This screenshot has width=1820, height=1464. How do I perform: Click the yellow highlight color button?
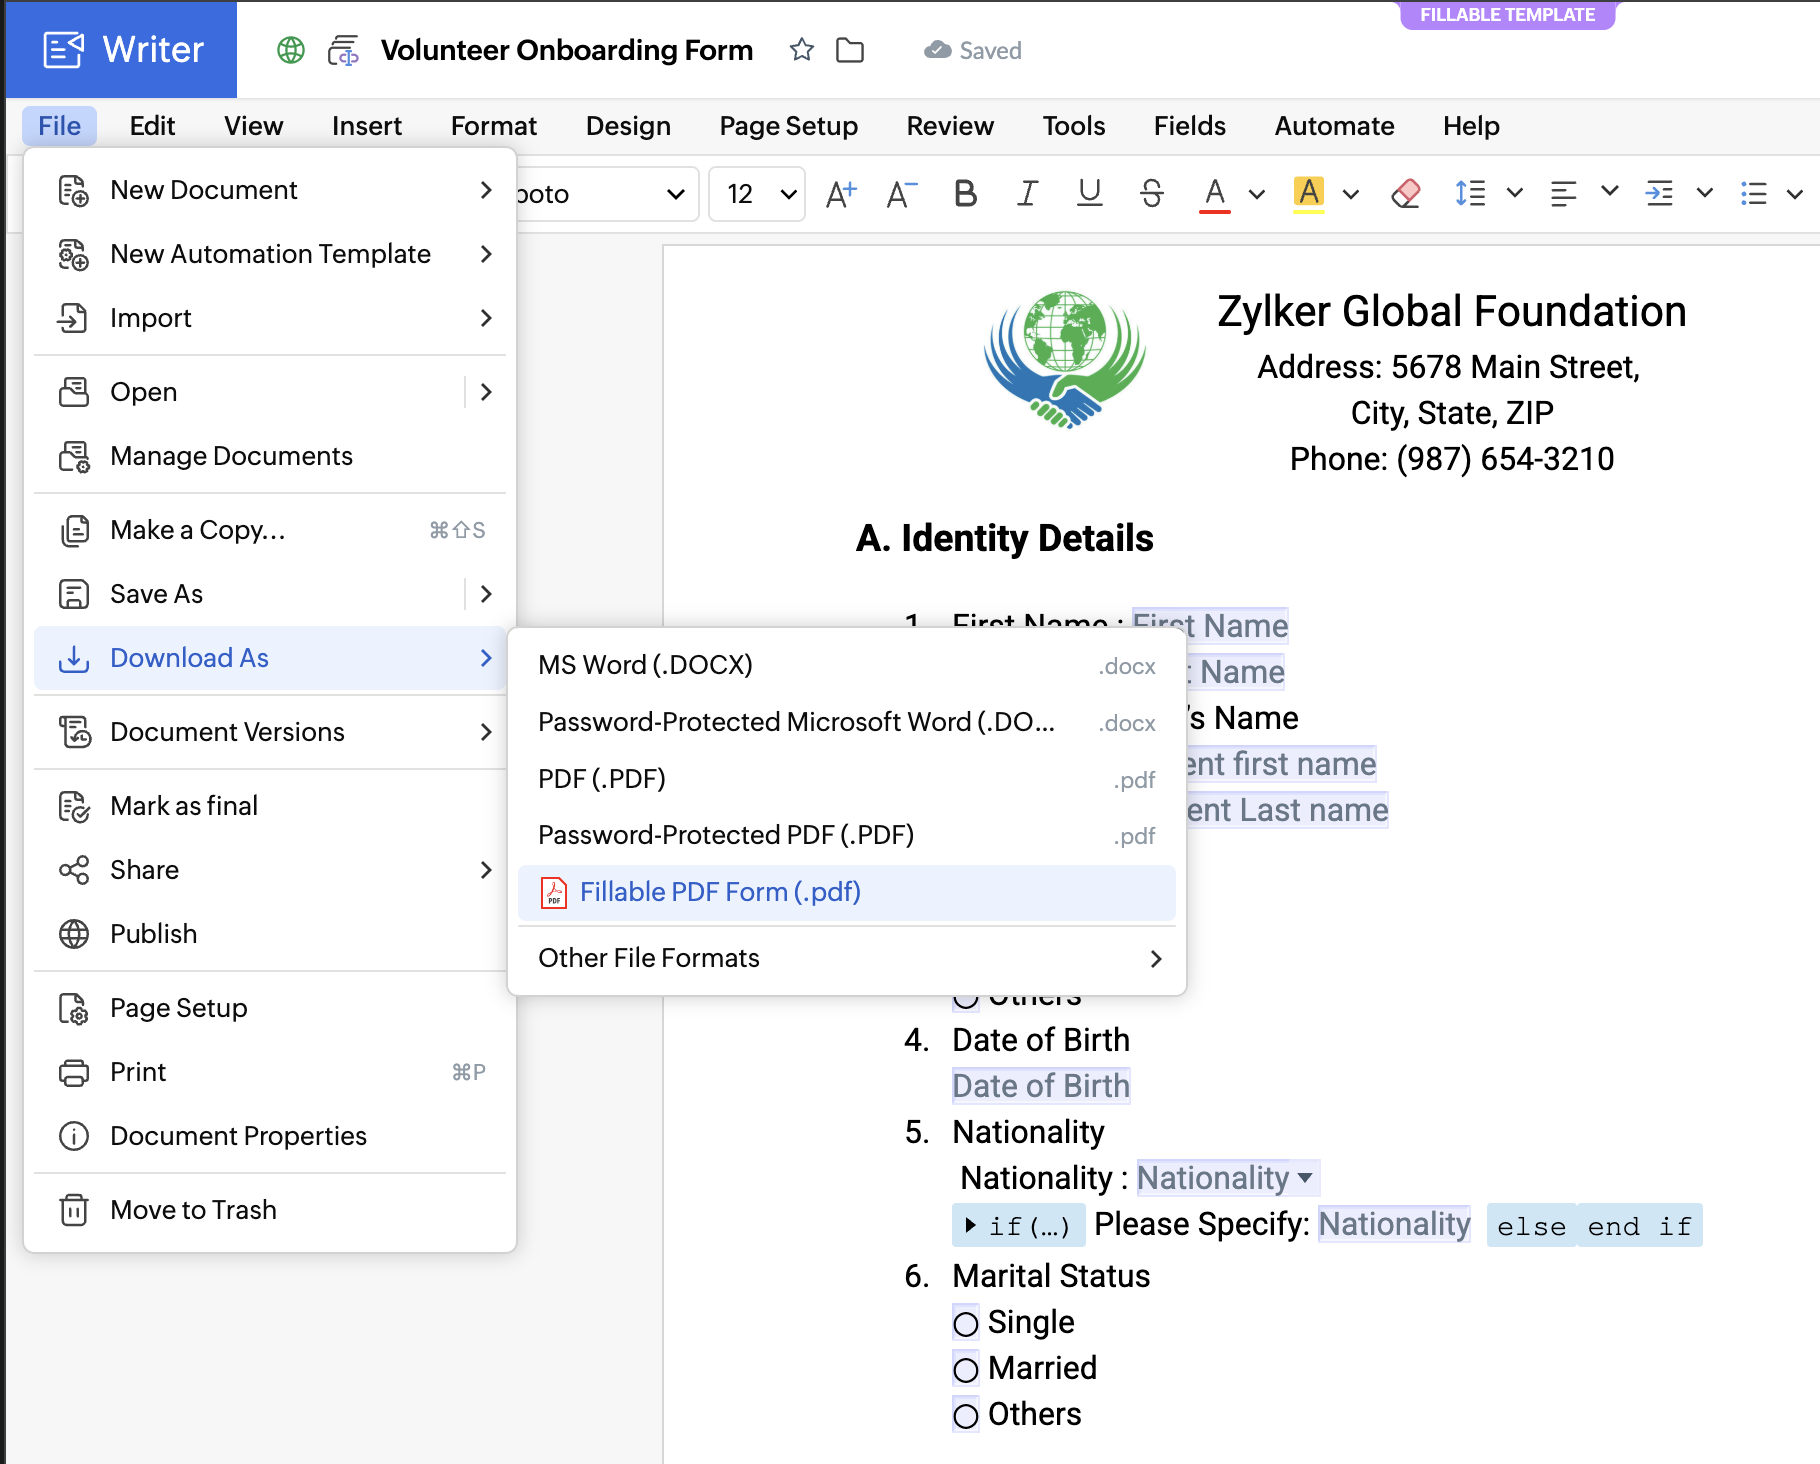1308,193
